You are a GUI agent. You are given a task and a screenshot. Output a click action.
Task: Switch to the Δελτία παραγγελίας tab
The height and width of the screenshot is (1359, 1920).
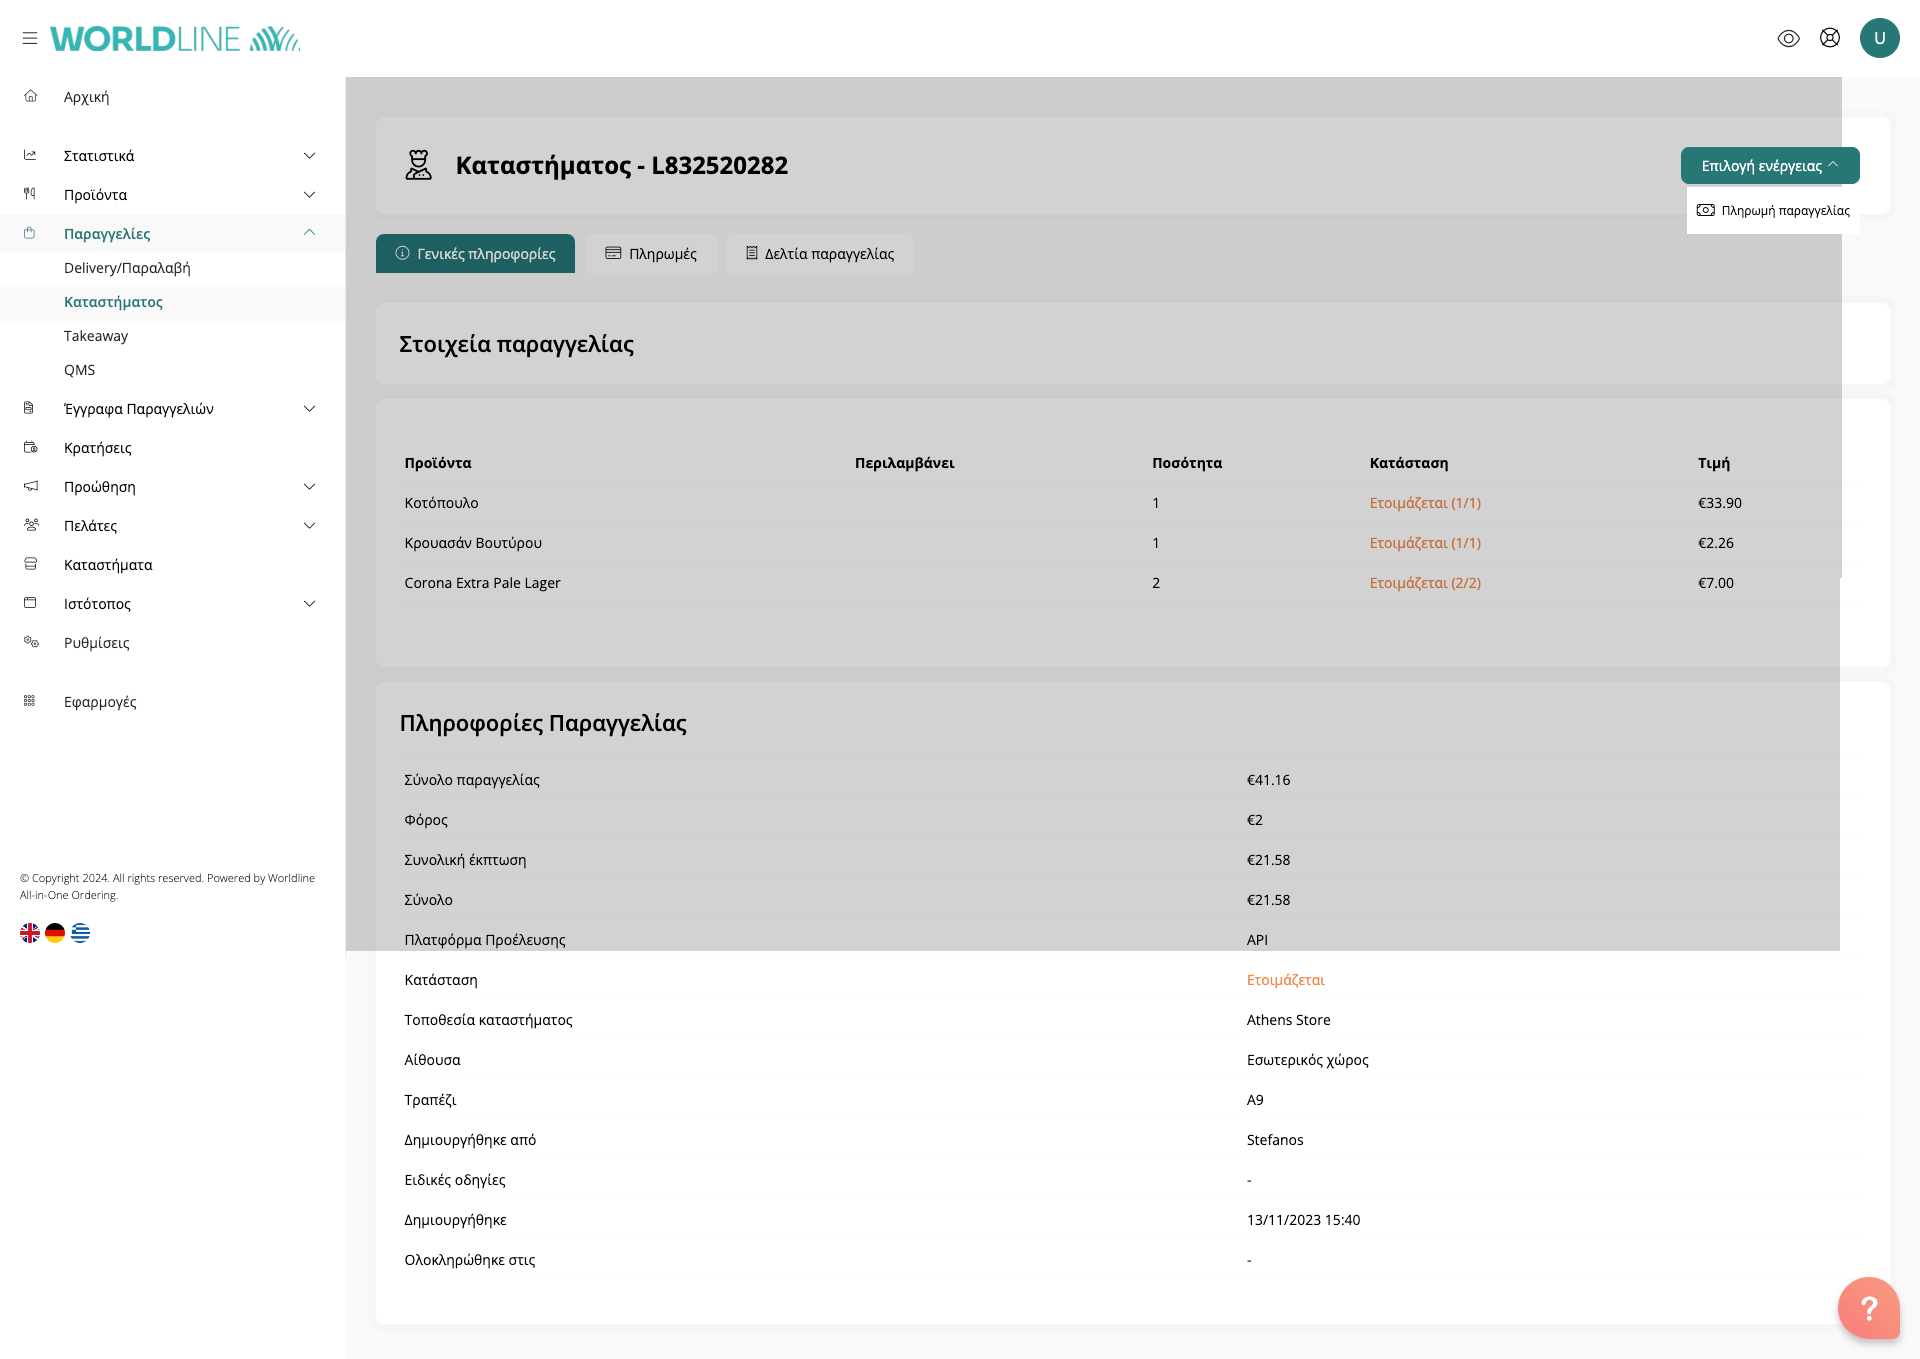pos(820,254)
